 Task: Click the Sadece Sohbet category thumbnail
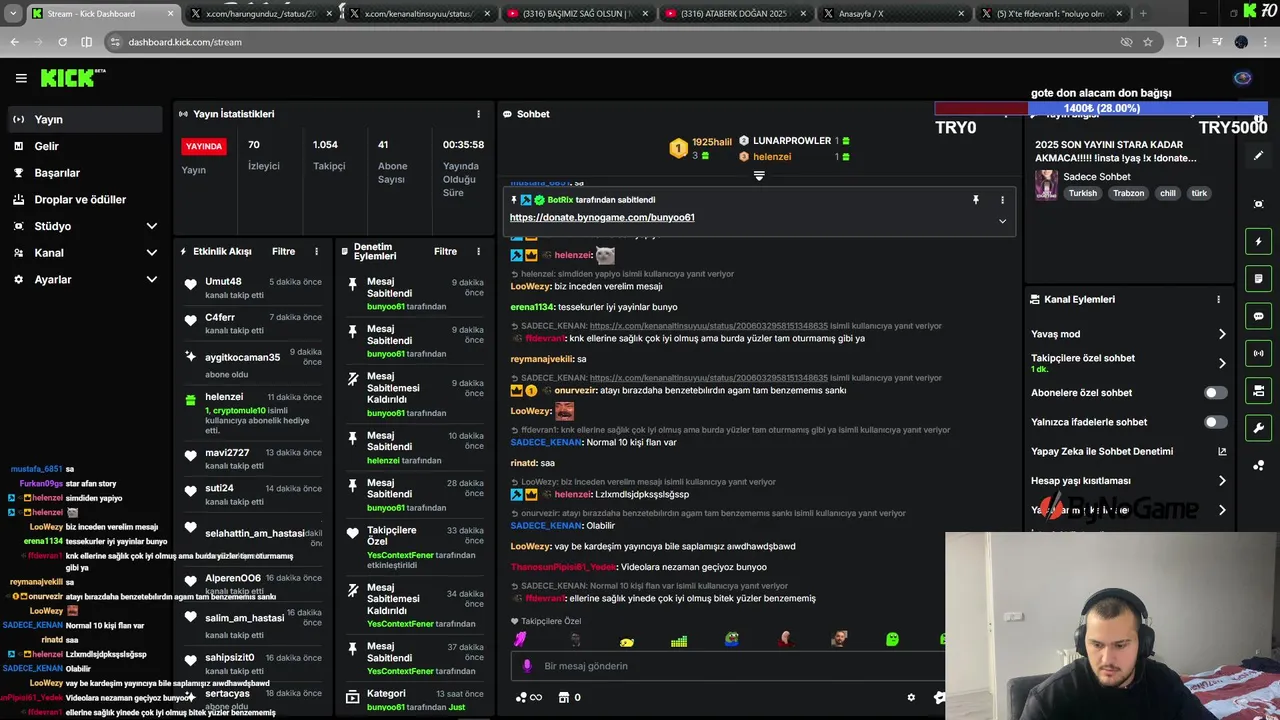coord(1046,185)
